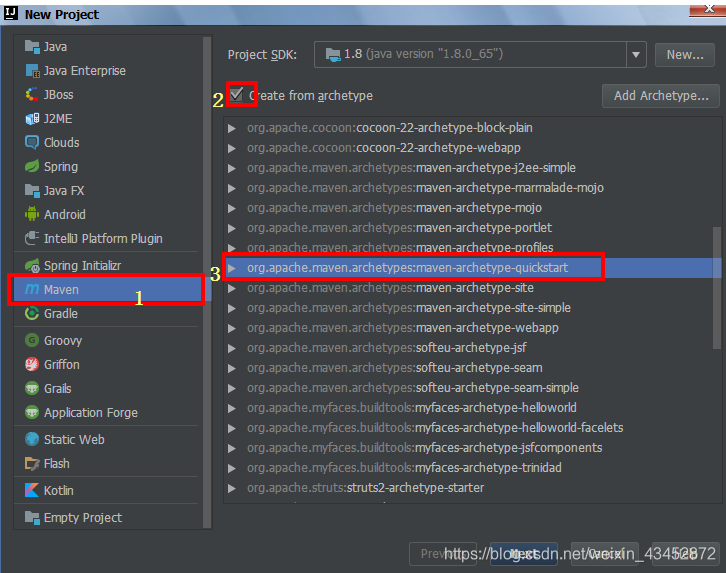The image size is (726, 573).
Task: Click Add Archetype... button
Action: (661, 96)
